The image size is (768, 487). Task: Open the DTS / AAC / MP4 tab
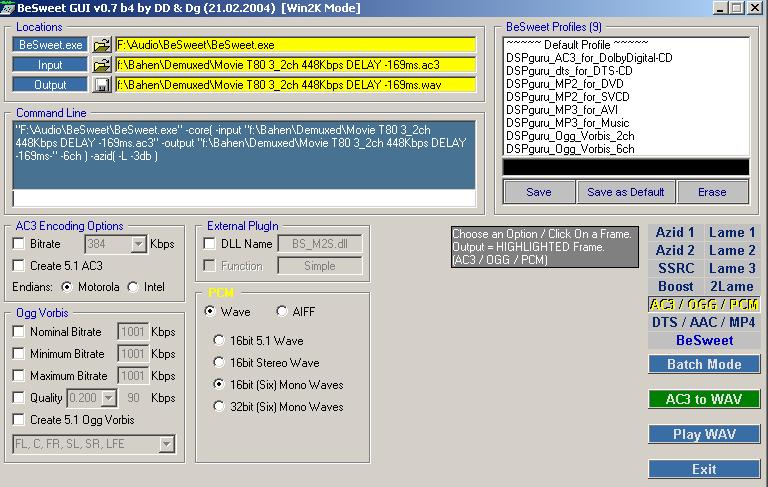704,322
